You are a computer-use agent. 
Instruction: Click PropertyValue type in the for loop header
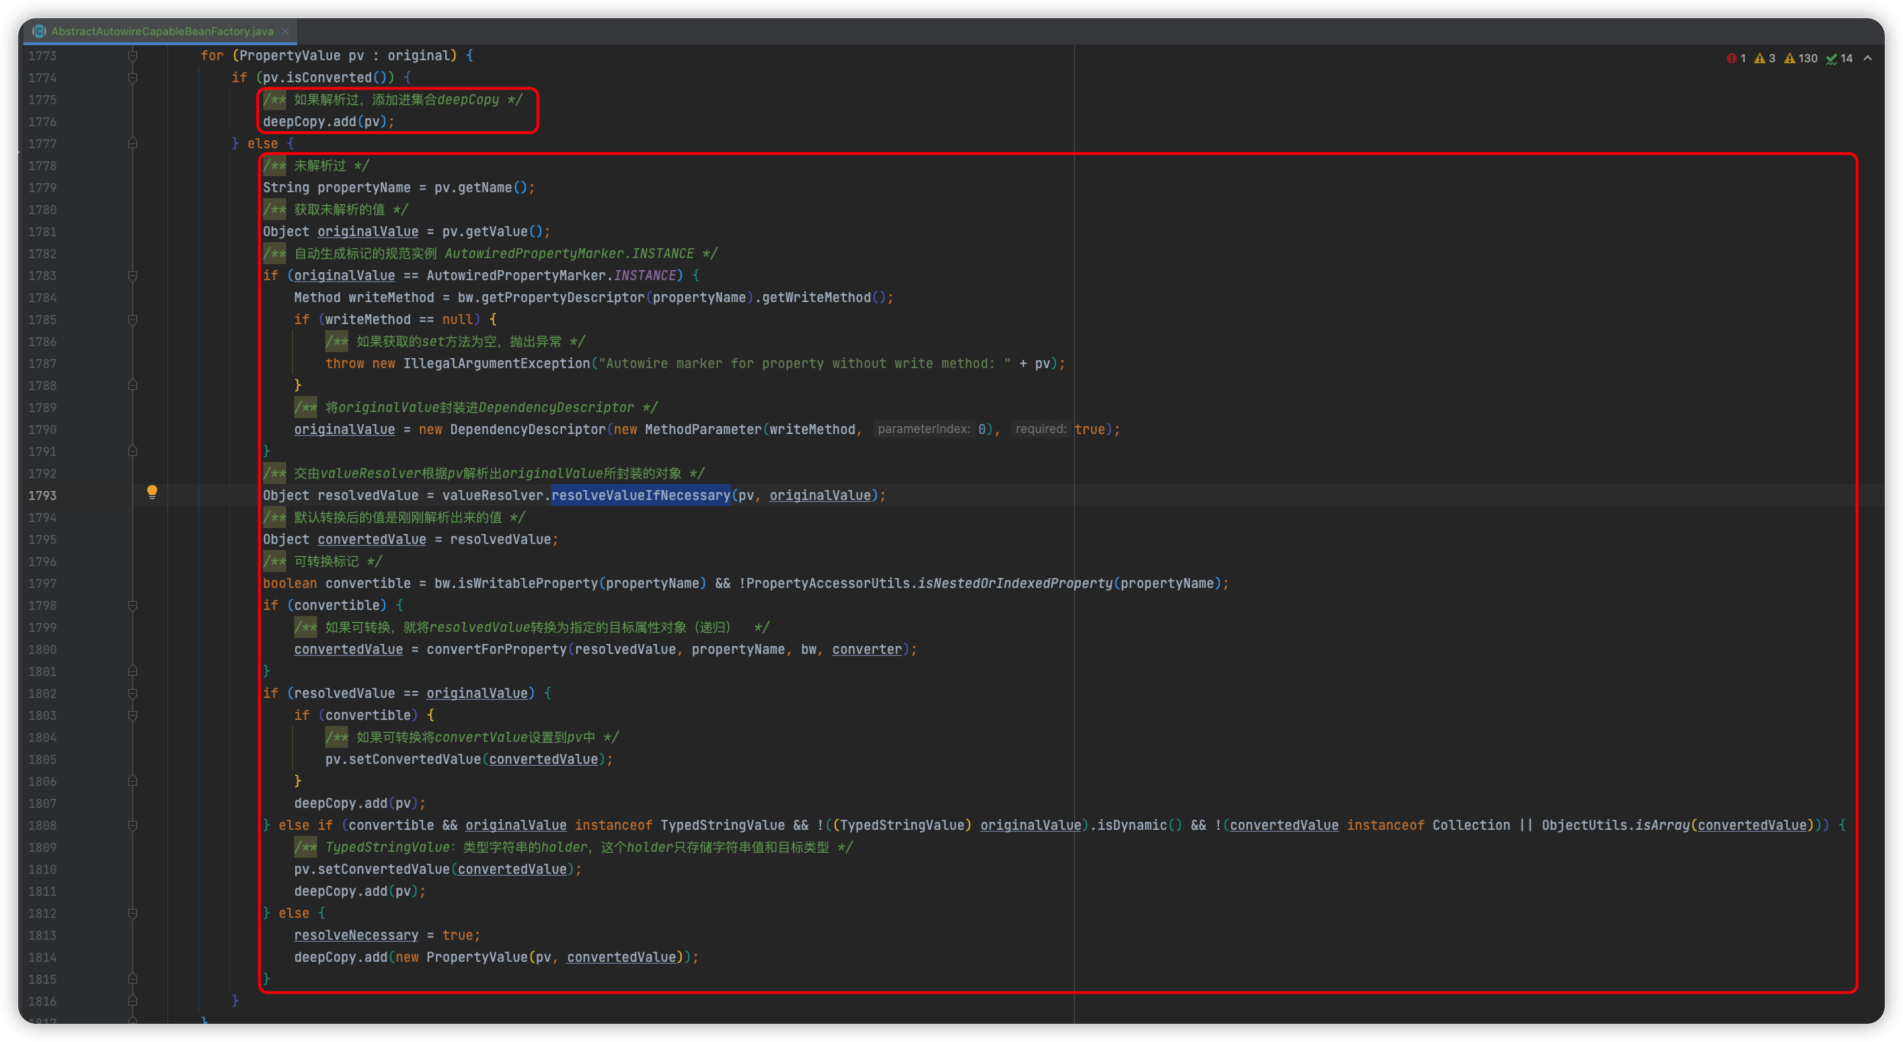point(289,56)
